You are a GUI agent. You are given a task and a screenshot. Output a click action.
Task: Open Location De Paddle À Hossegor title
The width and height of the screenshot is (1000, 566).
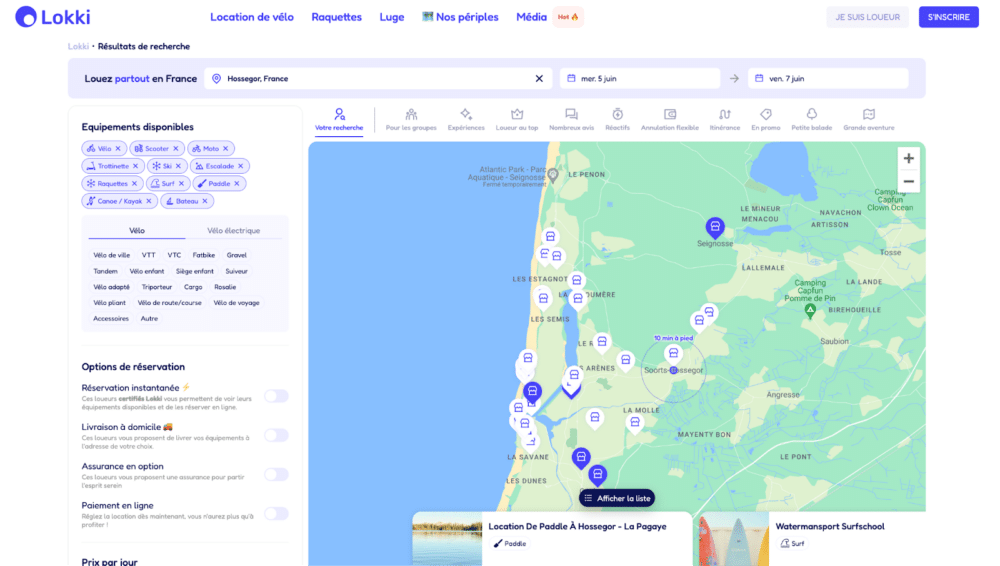click(x=577, y=526)
